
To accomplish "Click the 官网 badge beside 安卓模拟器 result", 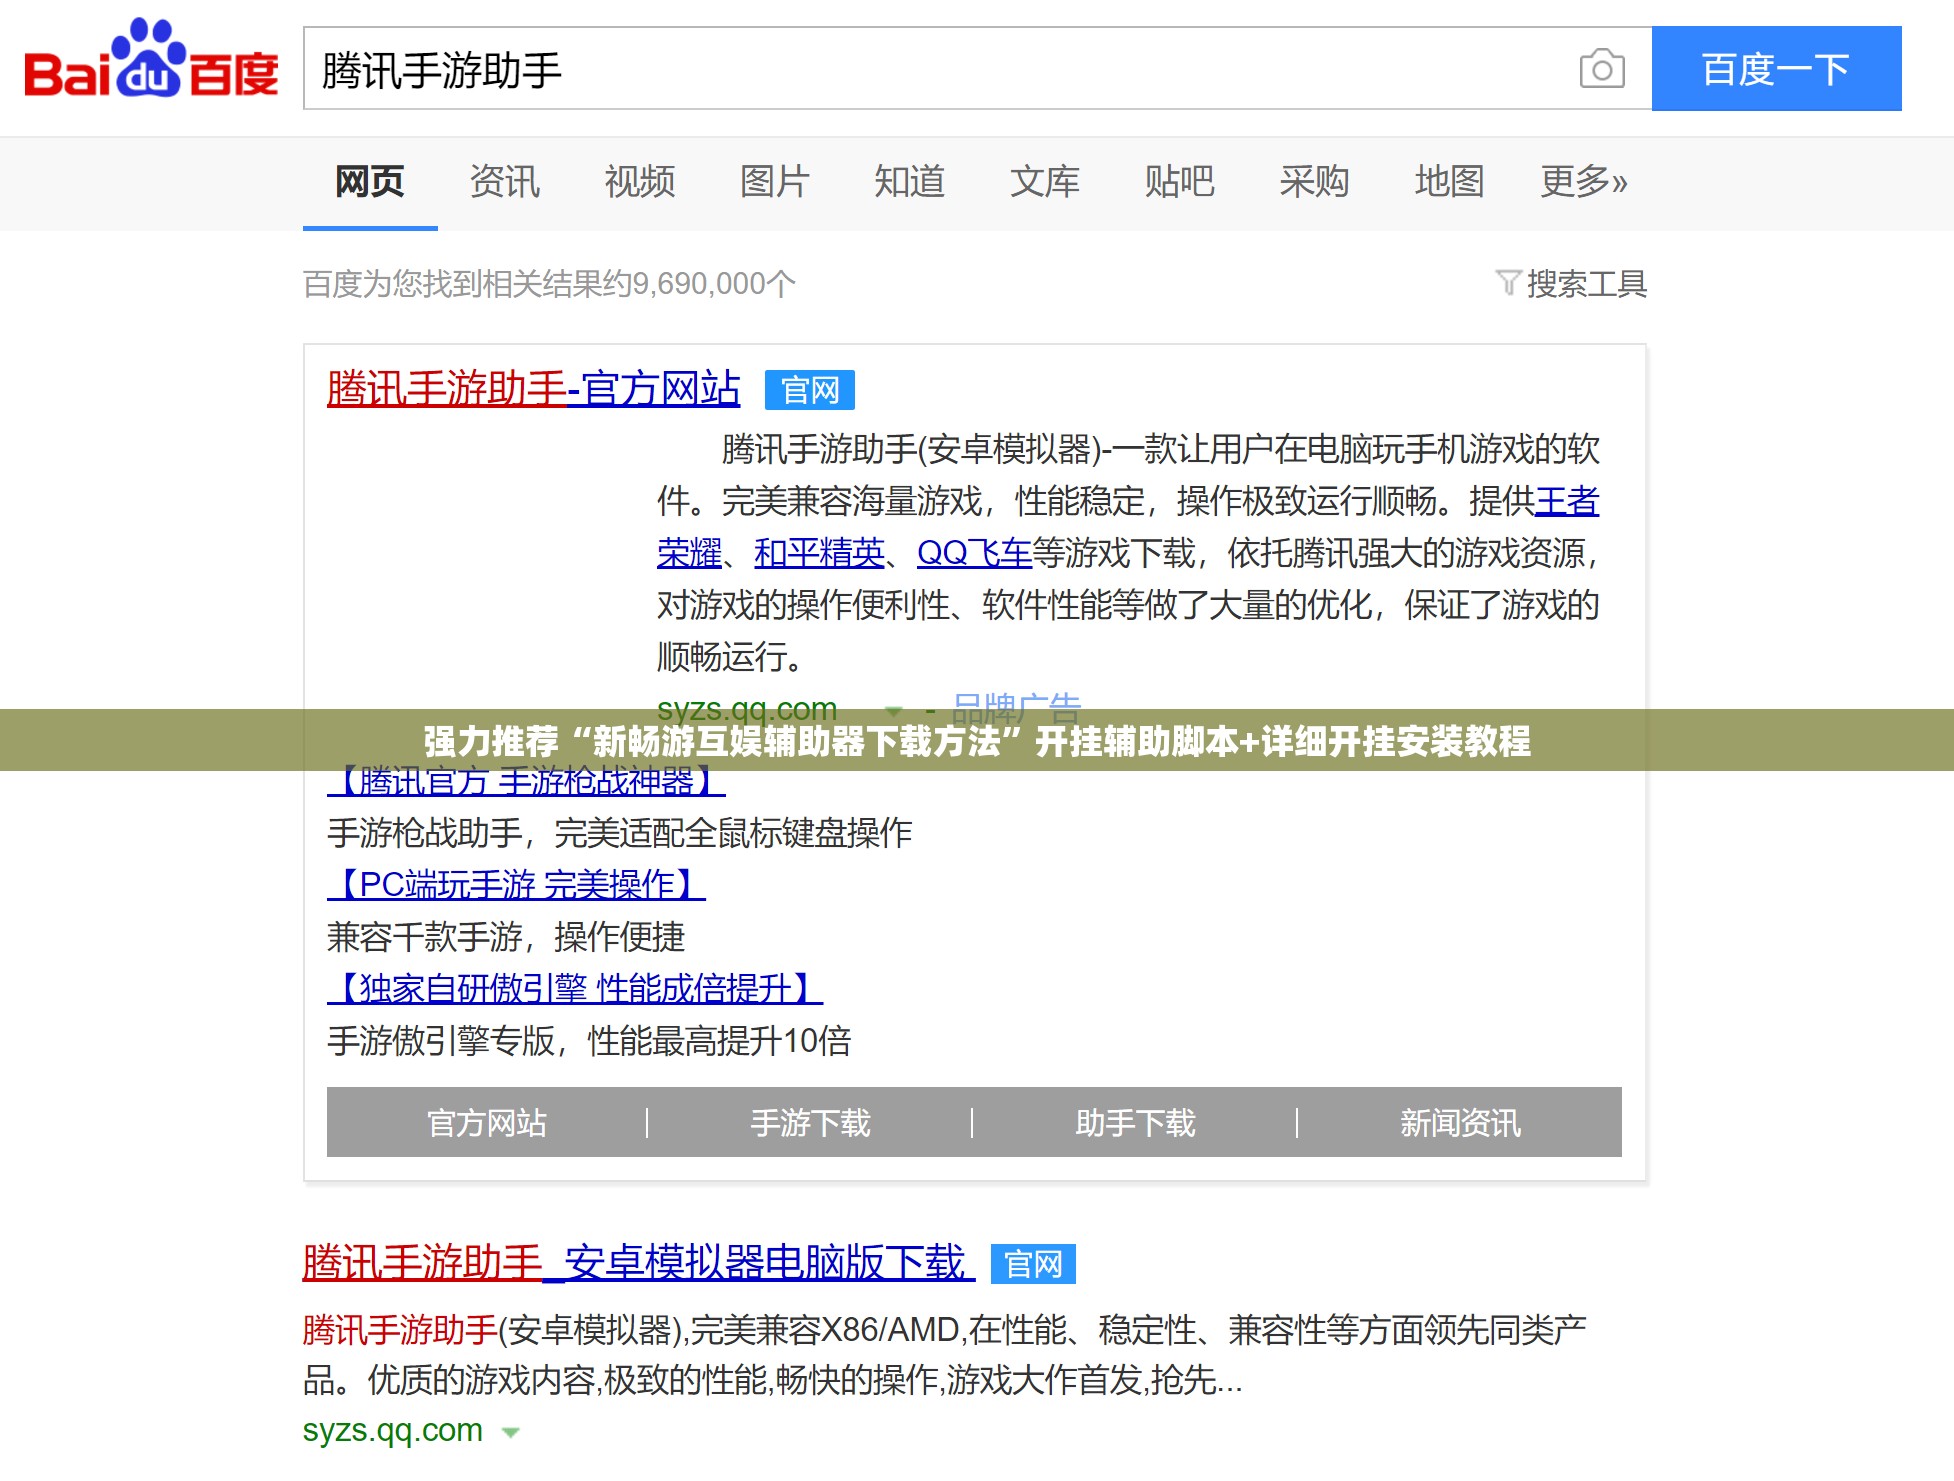I will pos(1033,1264).
